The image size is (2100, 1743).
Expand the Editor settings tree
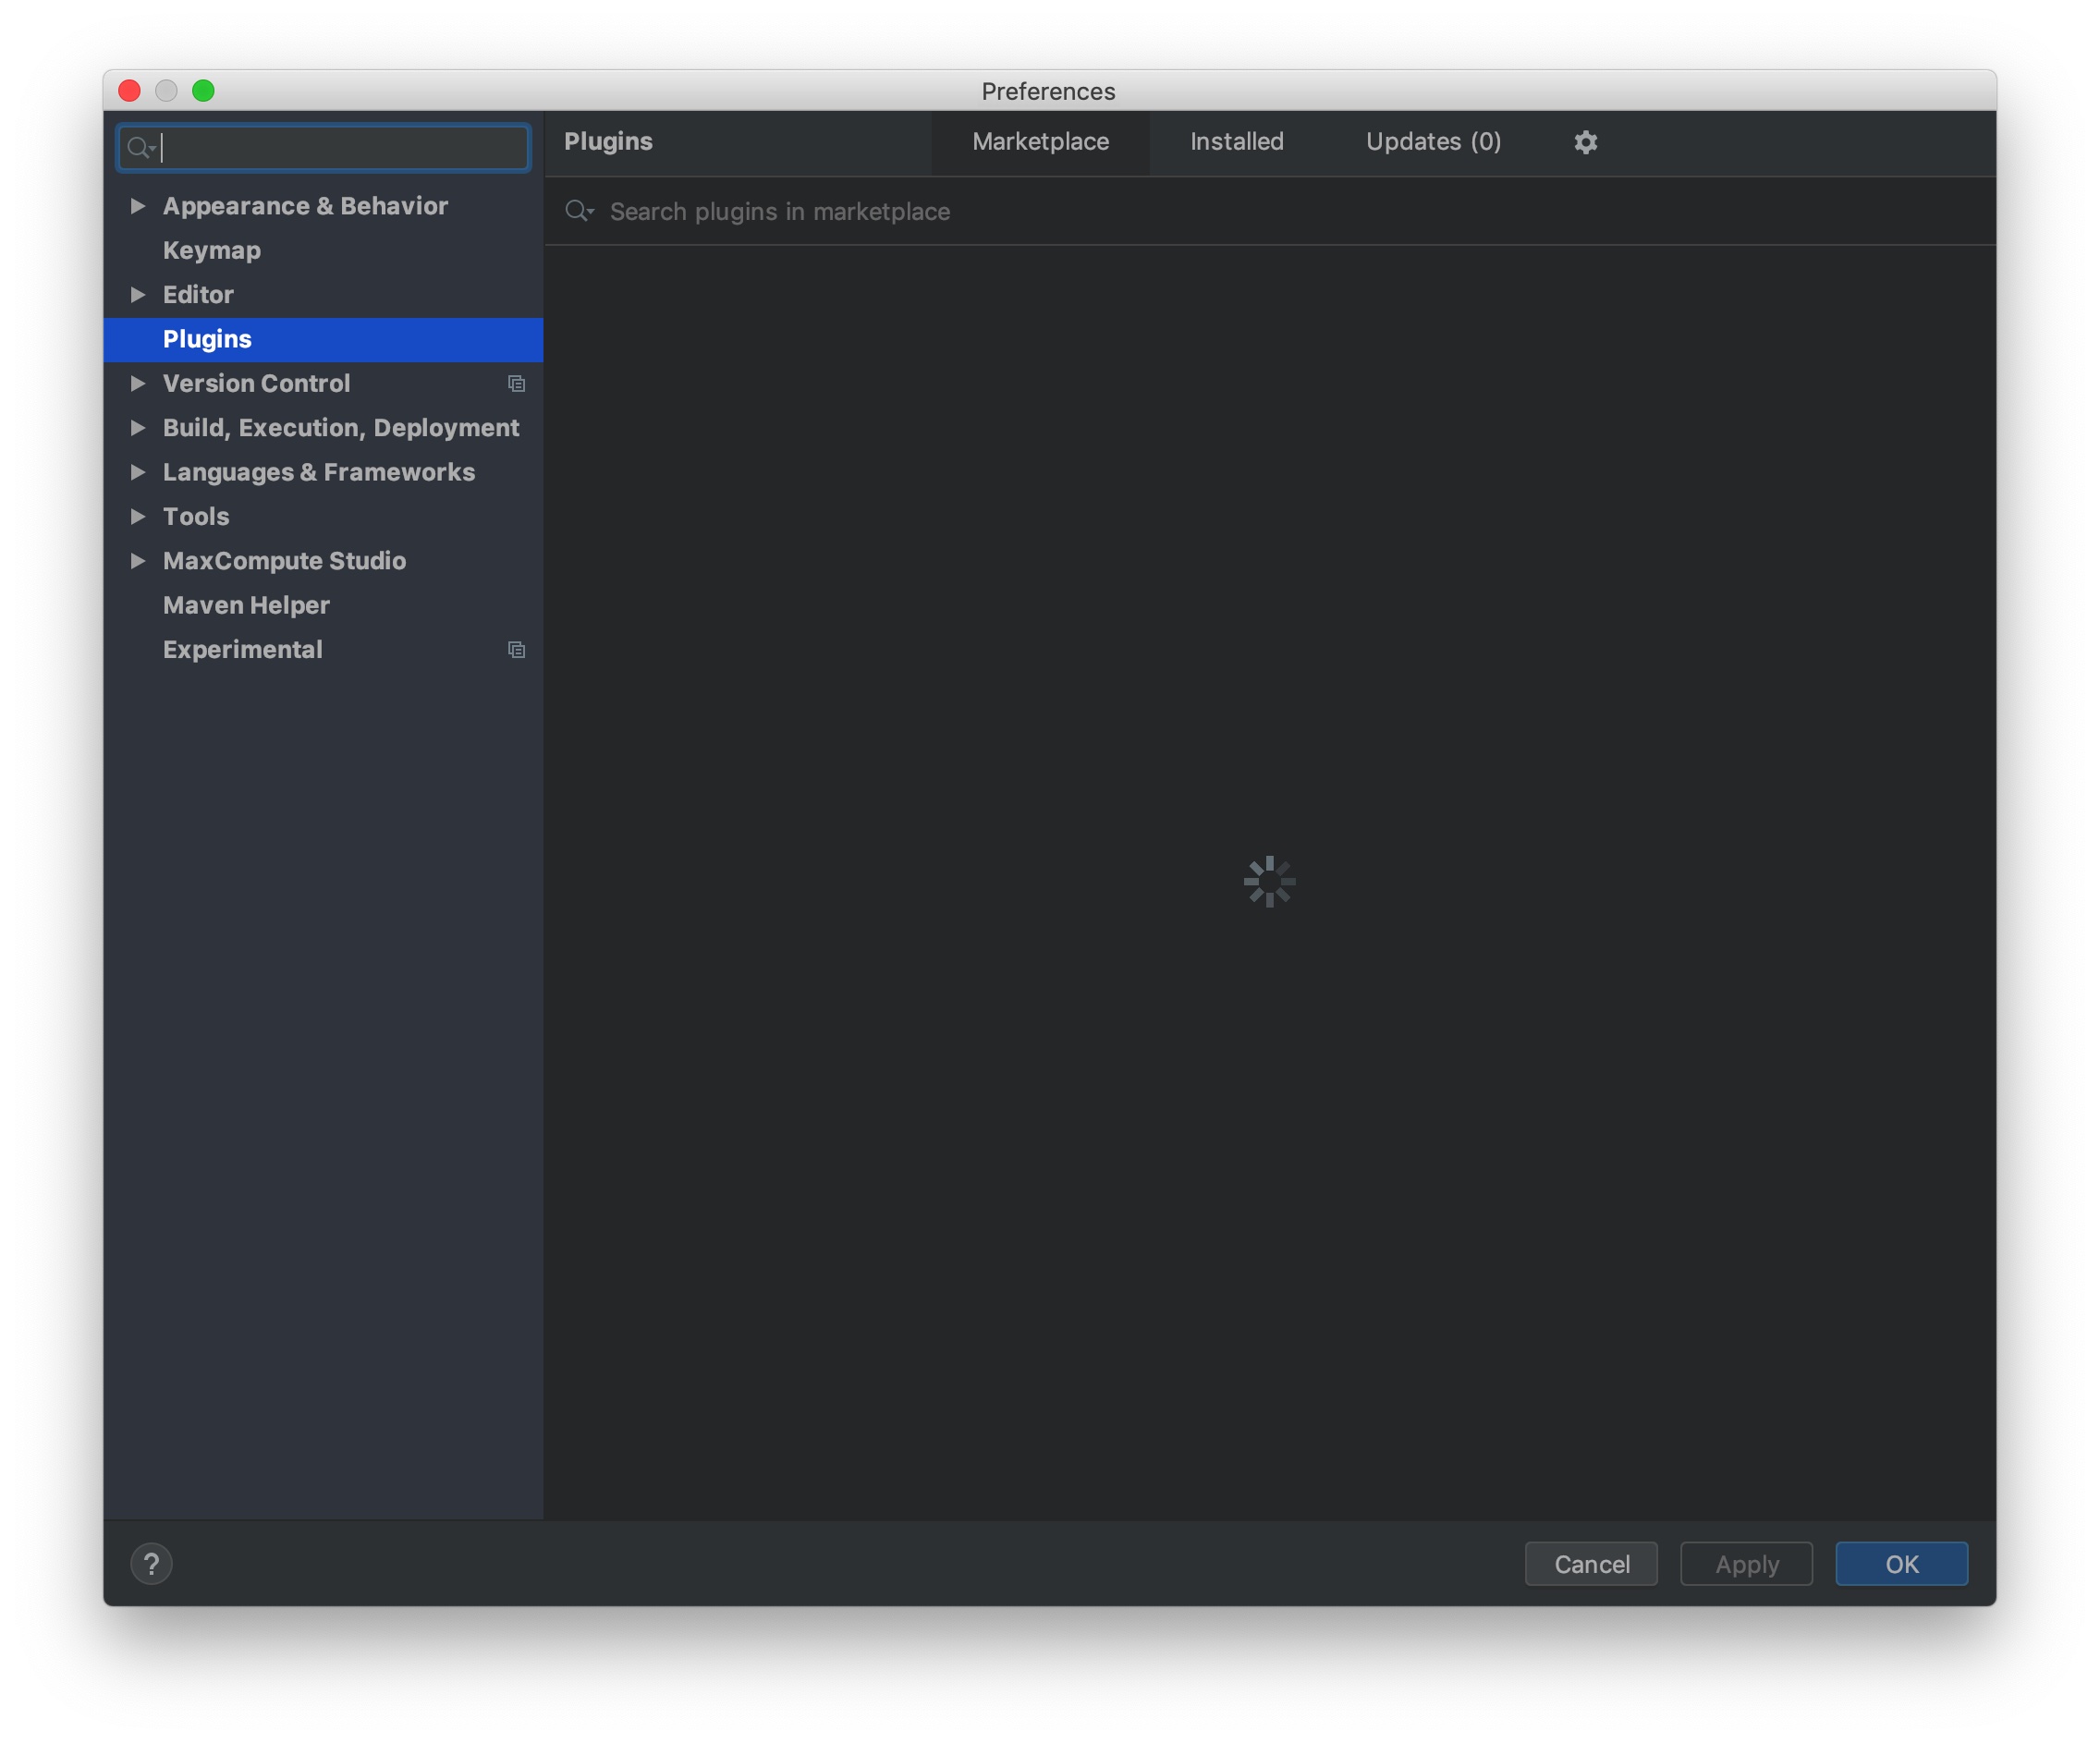[139, 294]
